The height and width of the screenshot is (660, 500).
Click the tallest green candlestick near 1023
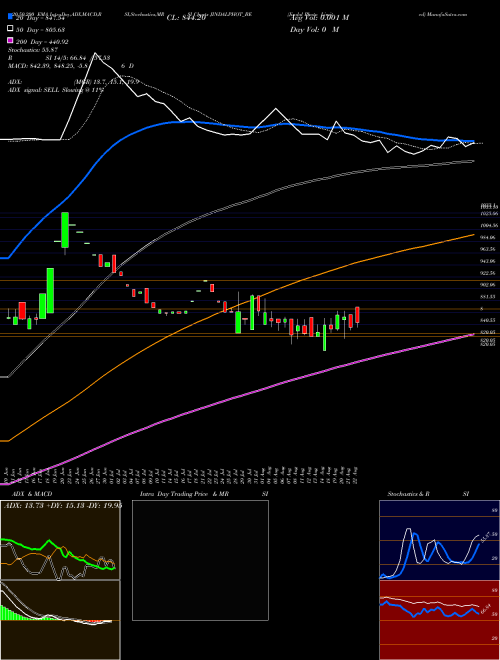coord(65,230)
